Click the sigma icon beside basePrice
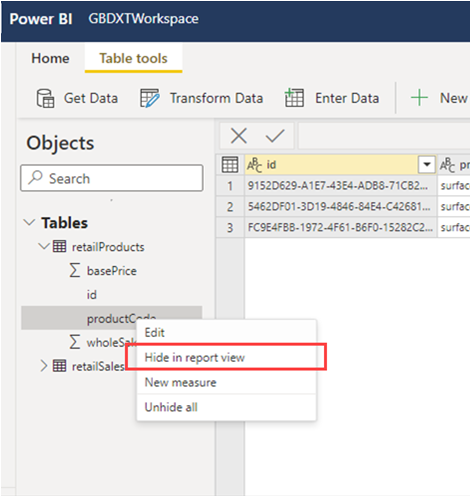 click(x=75, y=270)
